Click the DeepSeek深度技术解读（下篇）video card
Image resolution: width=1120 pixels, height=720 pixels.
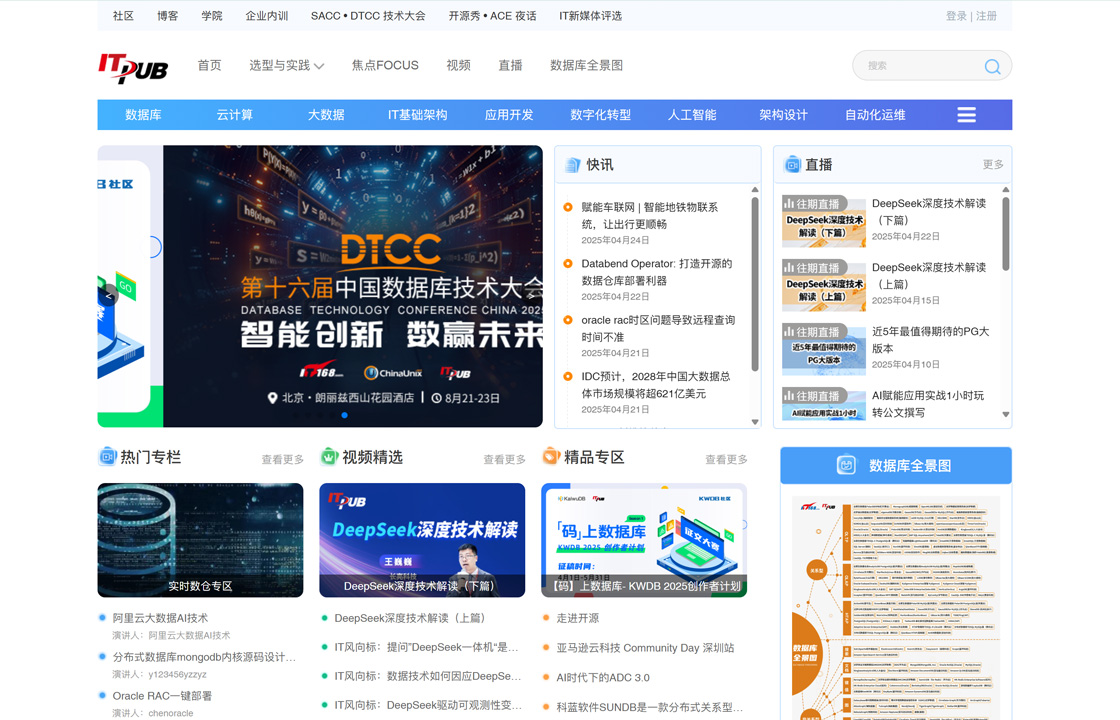[x=422, y=540]
